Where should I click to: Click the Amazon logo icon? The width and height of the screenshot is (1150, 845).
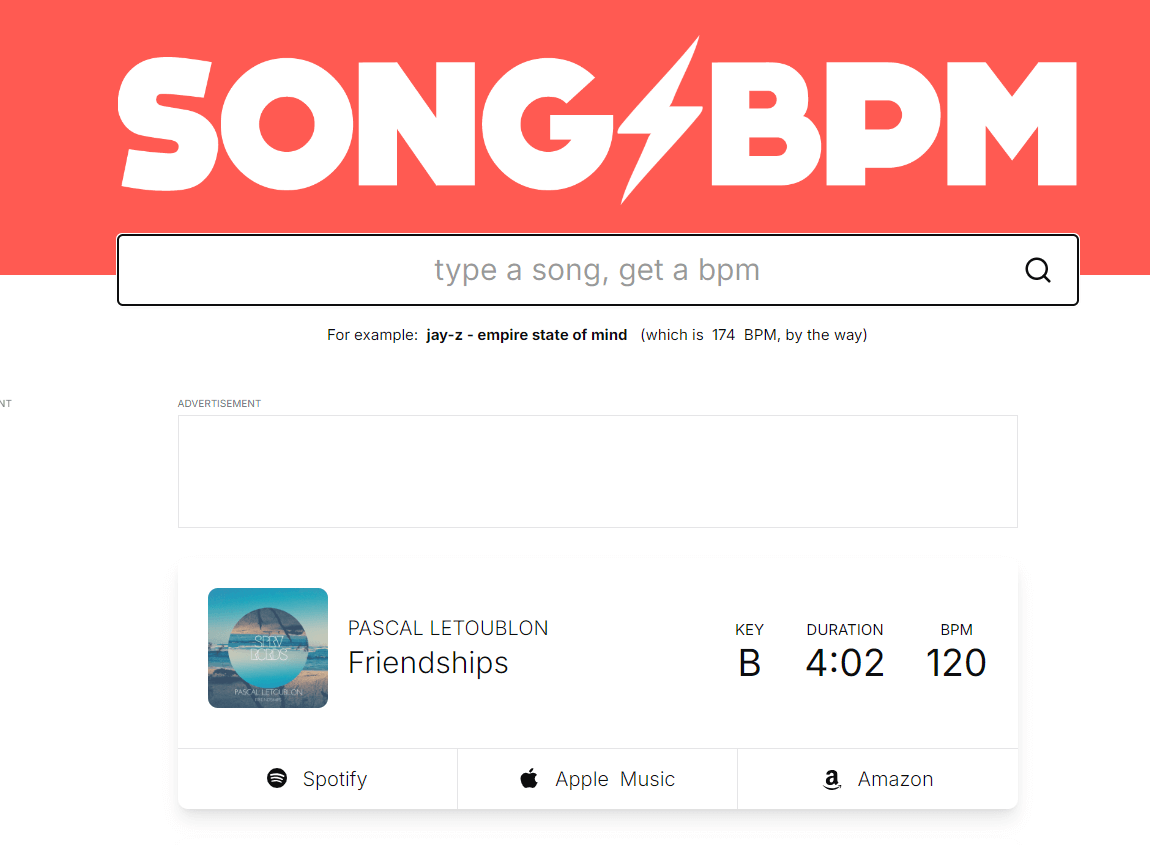(831, 780)
